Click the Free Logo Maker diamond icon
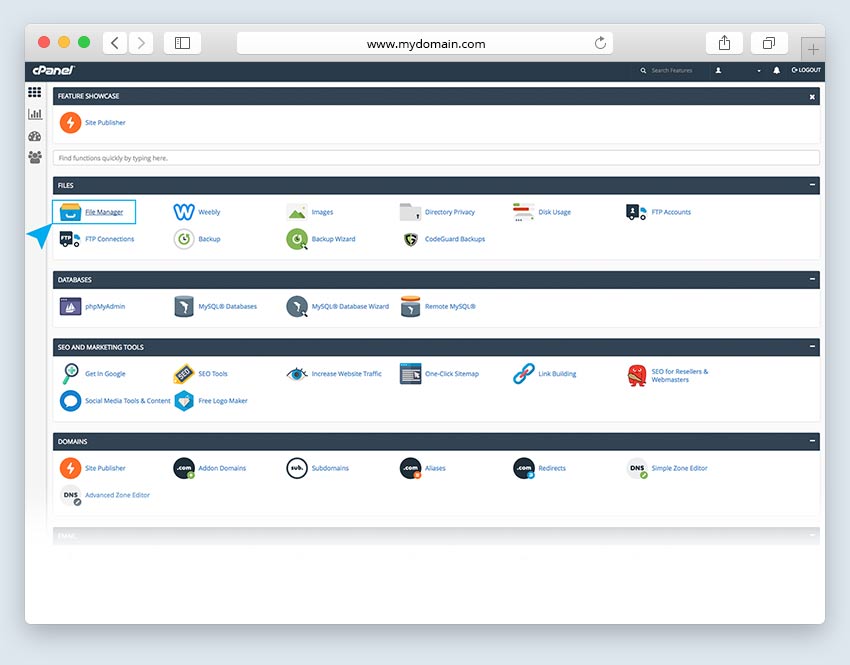Image resolution: width=850 pixels, height=665 pixels. click(183, 401)
